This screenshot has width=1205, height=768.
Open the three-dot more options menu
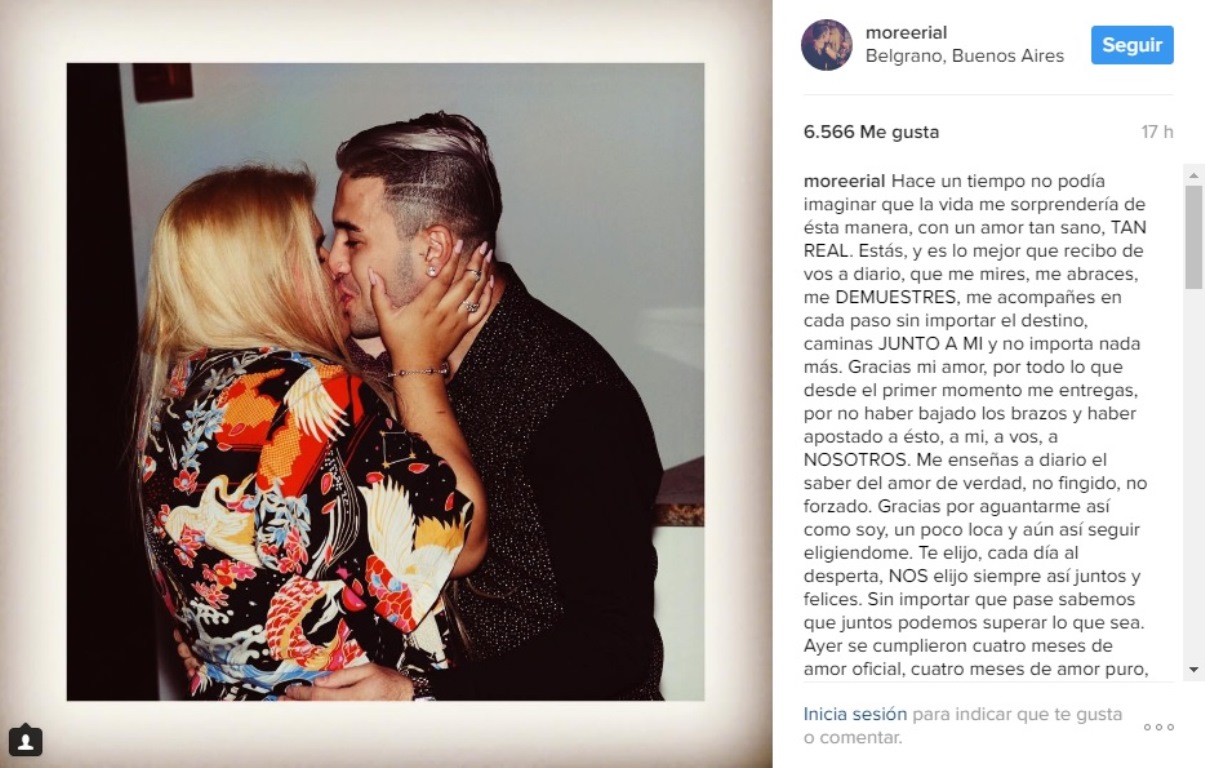1158,727
